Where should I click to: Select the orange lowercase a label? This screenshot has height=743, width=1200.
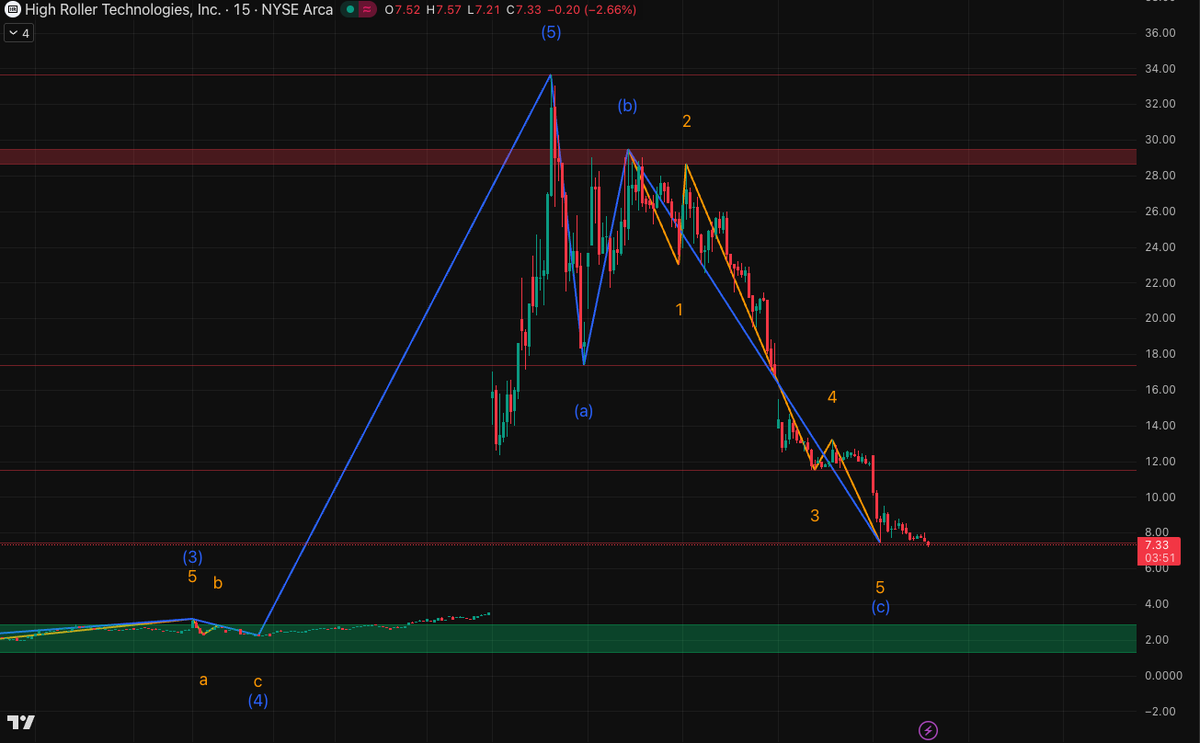point(203,680)
